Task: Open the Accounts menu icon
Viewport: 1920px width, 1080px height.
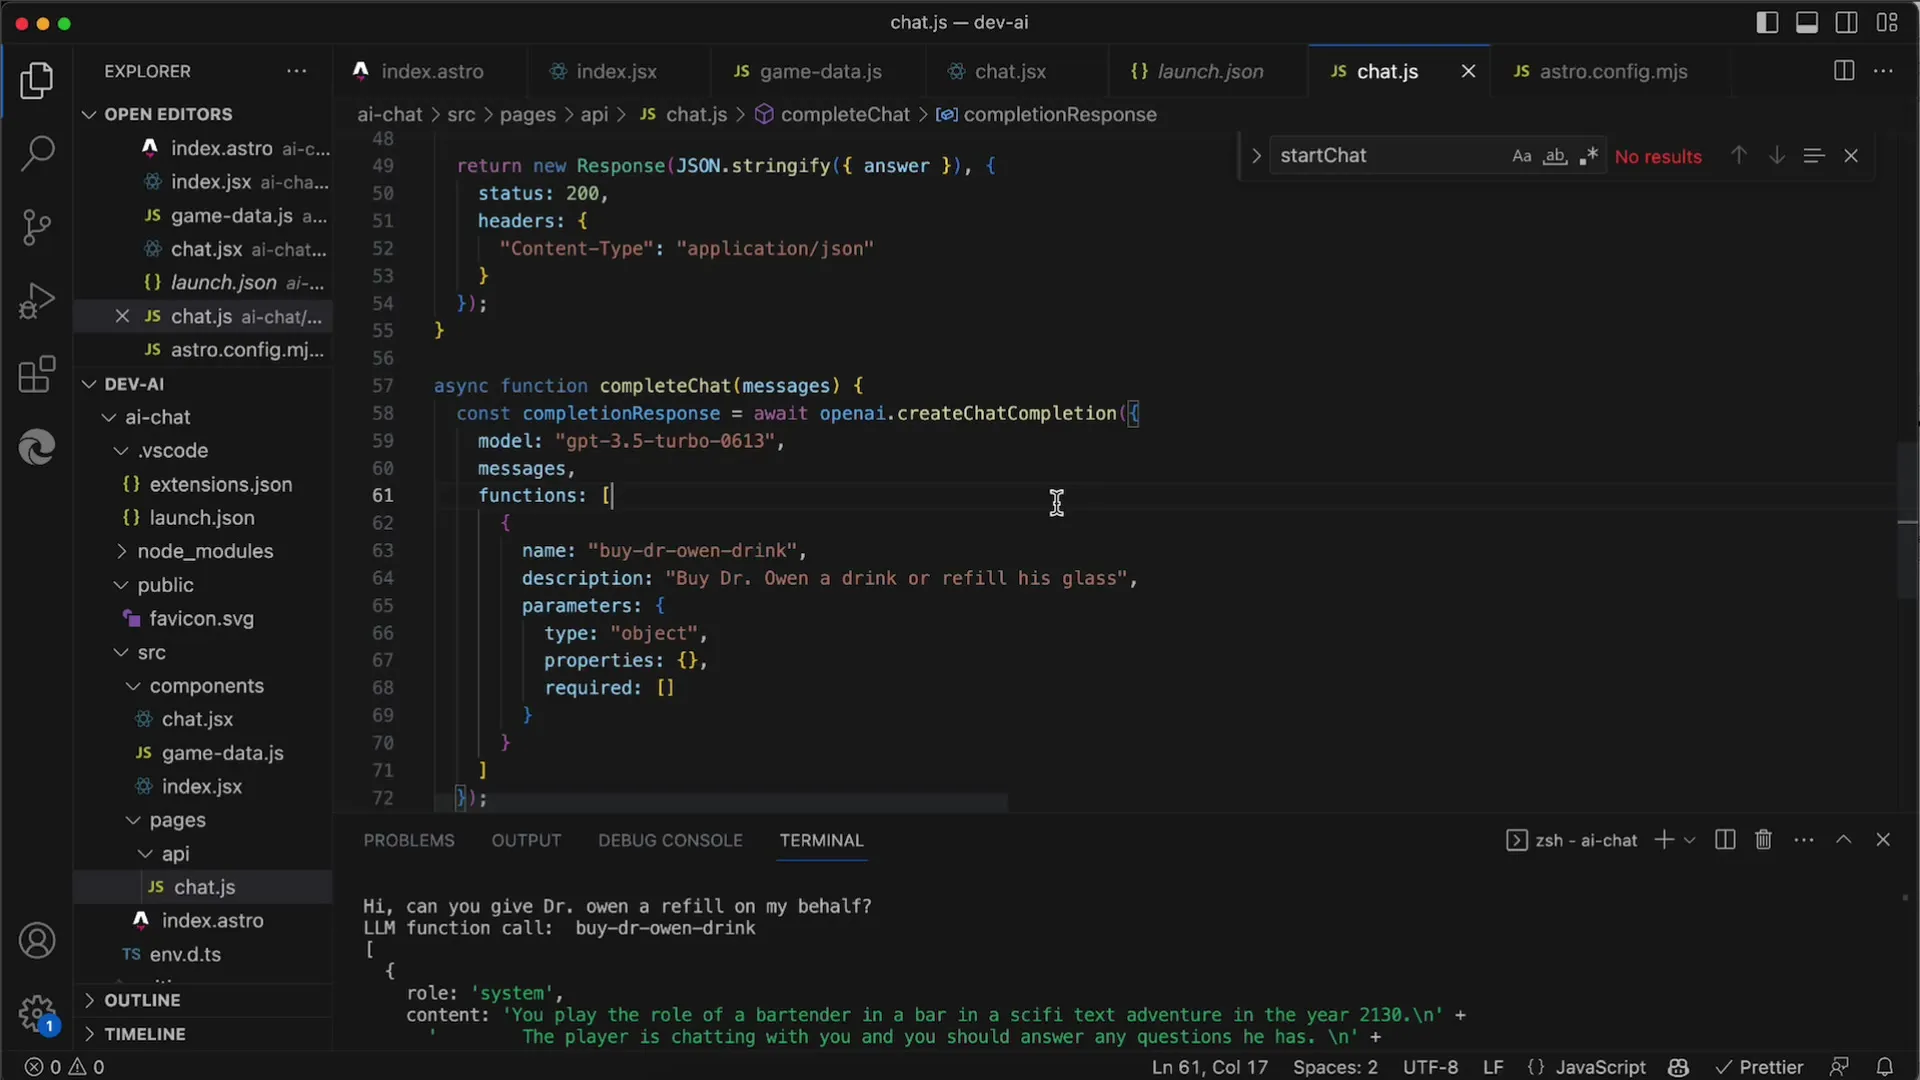Action: coord(37,941)
